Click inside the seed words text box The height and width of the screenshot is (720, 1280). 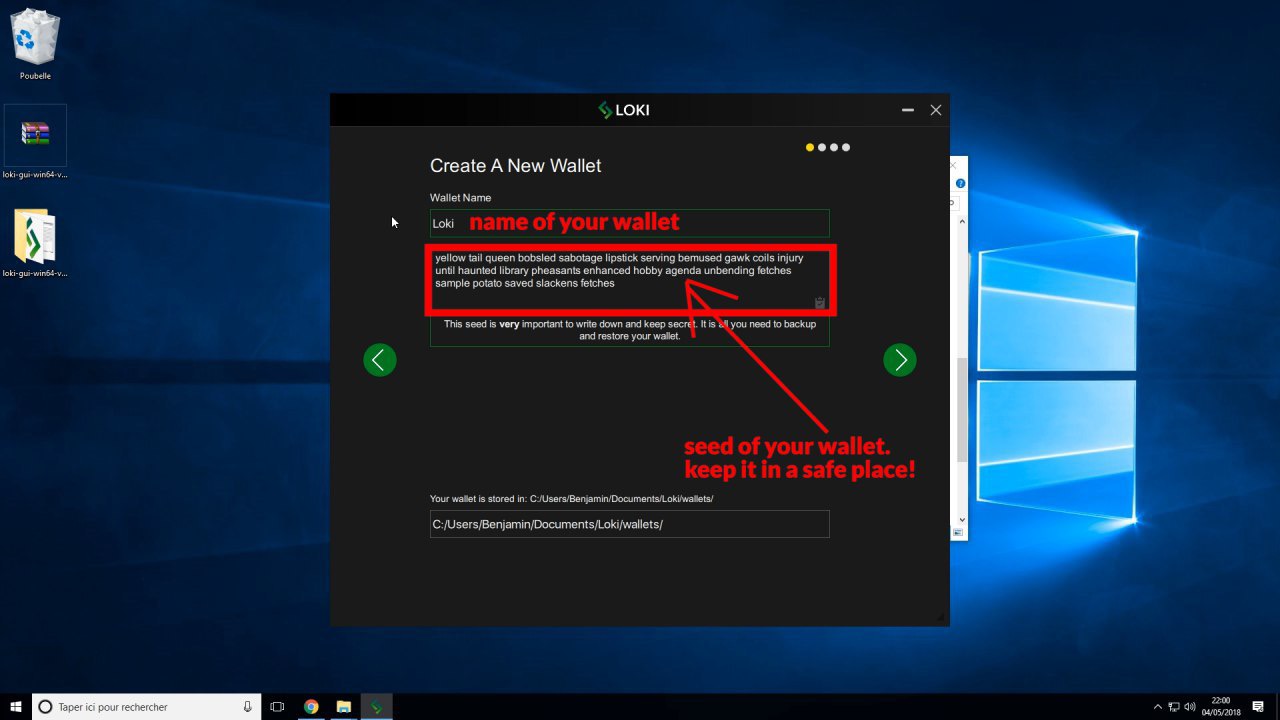[630, 279]
